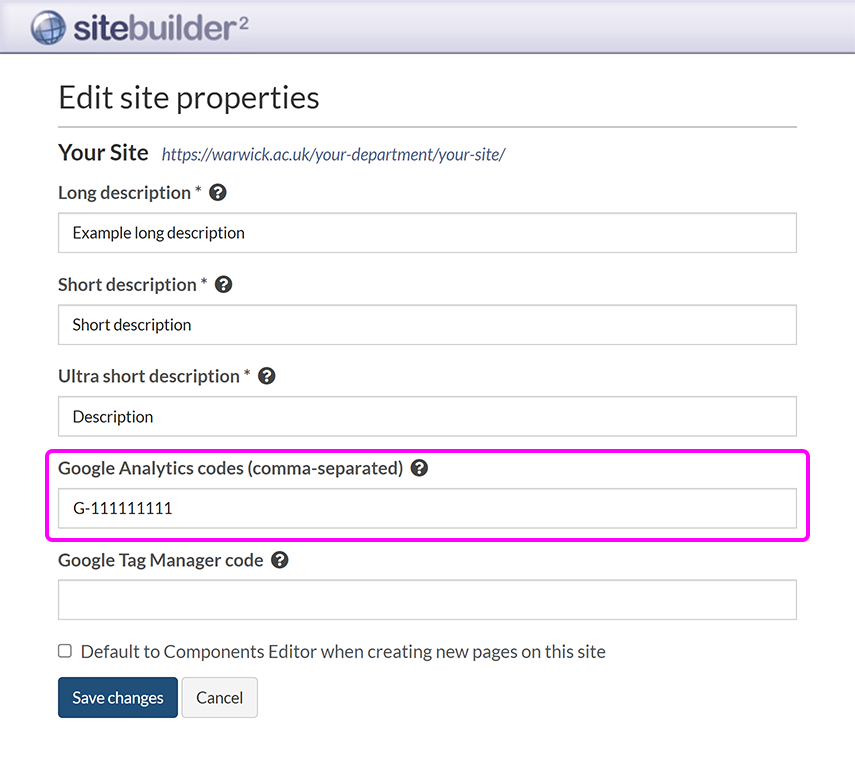Viewport: 855px width, 763px height.
Task: Click the Your Site section label
Action: [x=103, y=153]
